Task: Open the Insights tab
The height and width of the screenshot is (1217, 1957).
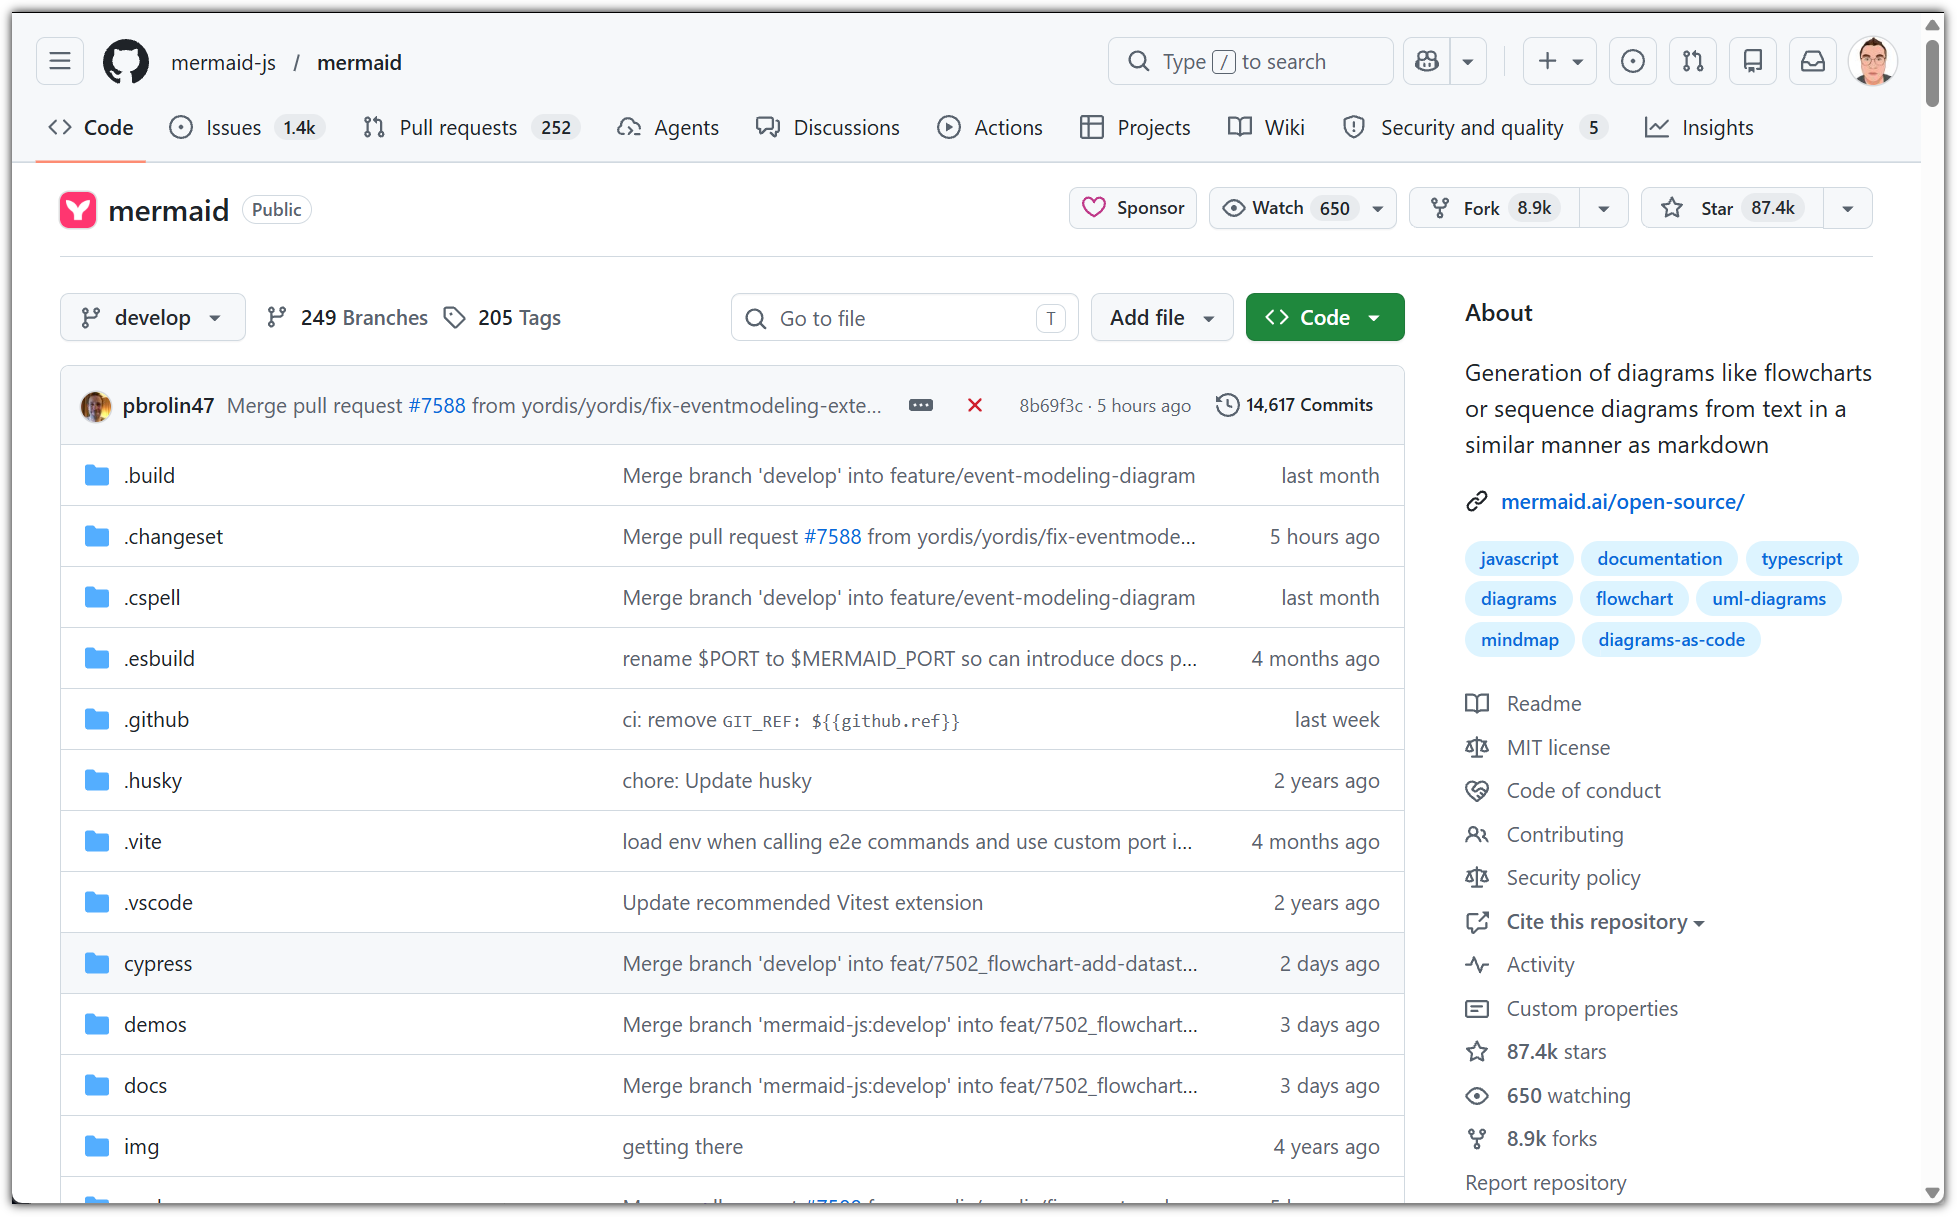Action: [x=1716, y=128]
